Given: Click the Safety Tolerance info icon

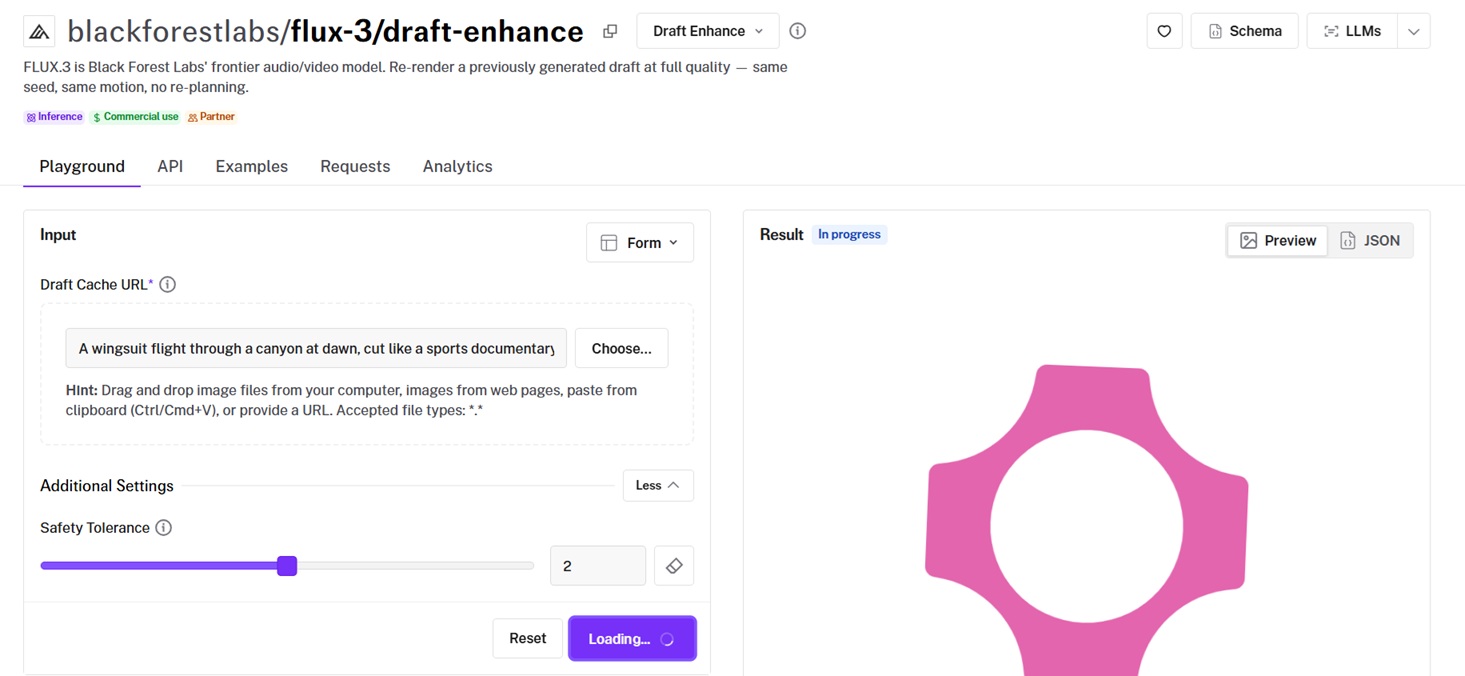Looking at the screenshot, I should tap(164, 528).
